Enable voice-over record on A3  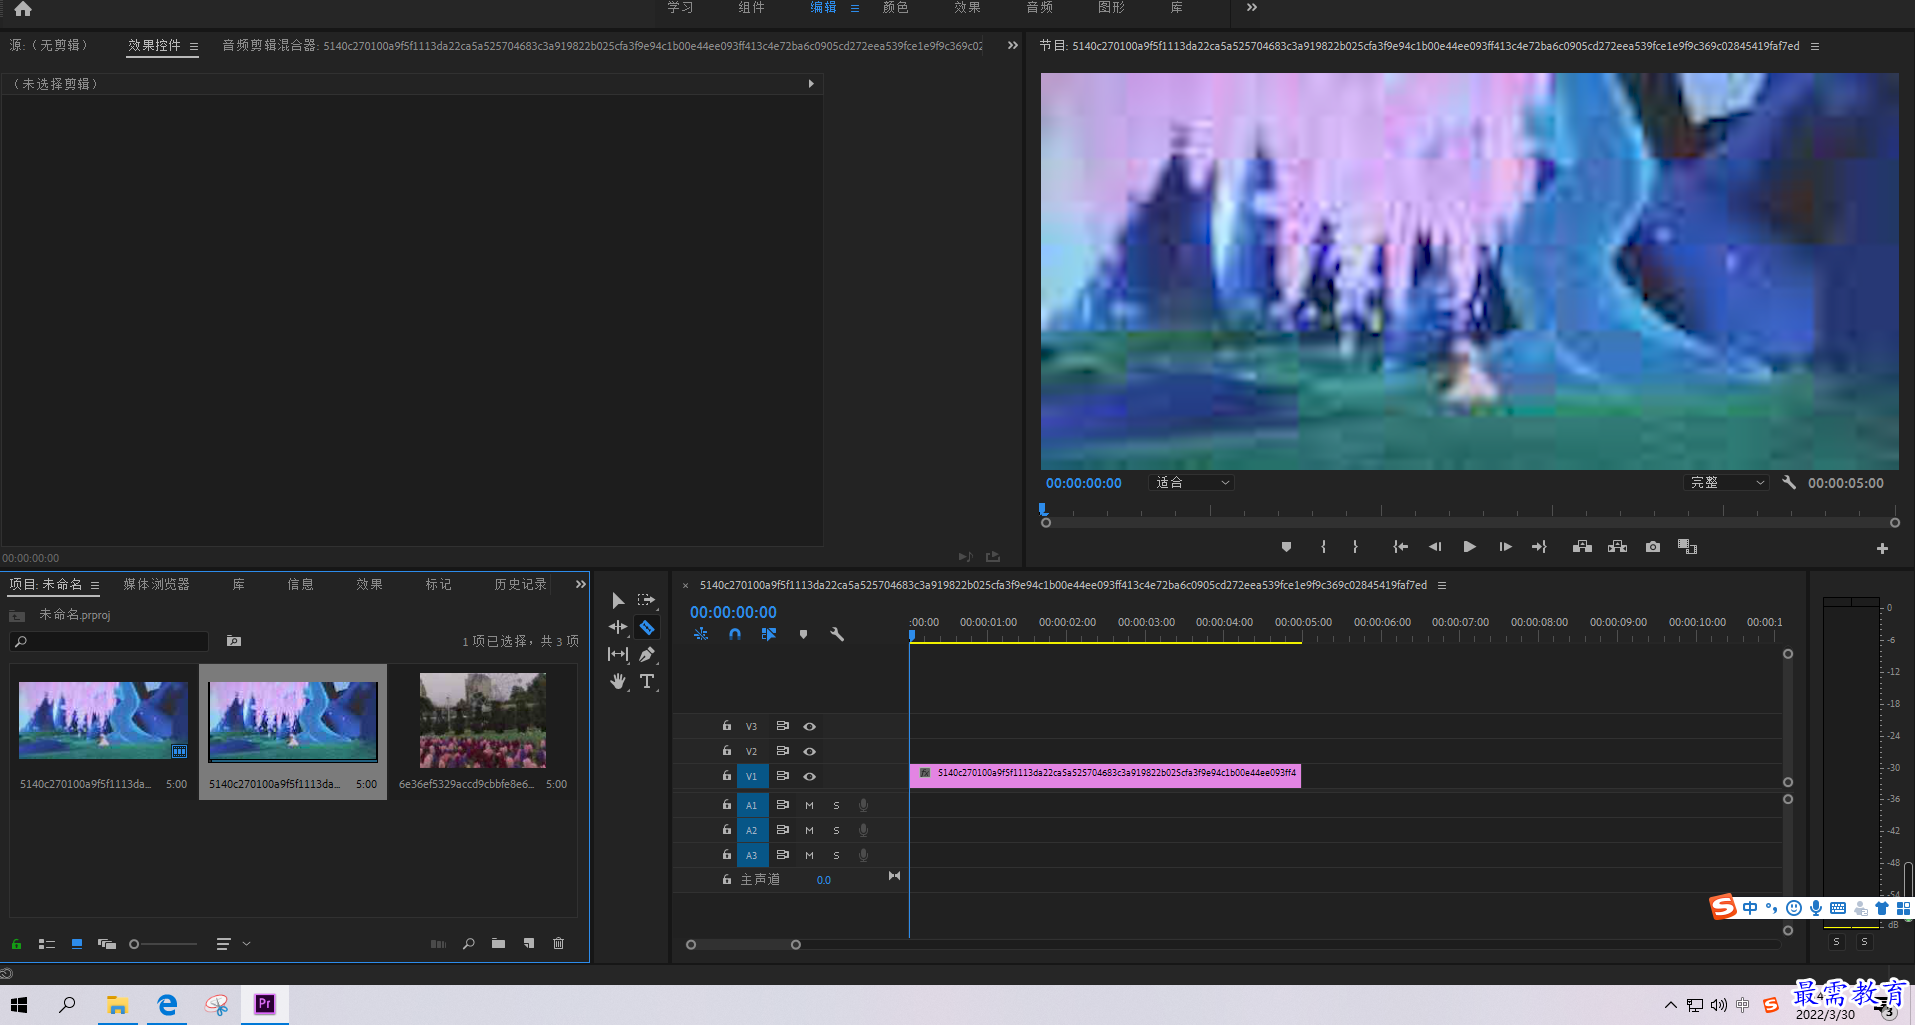coord(863,855)
